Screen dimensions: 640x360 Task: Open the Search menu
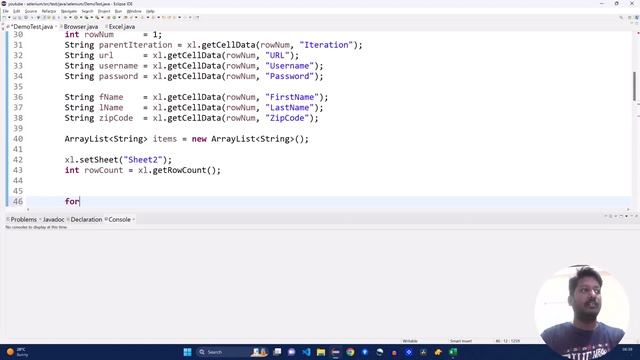[x=87, y=11]
